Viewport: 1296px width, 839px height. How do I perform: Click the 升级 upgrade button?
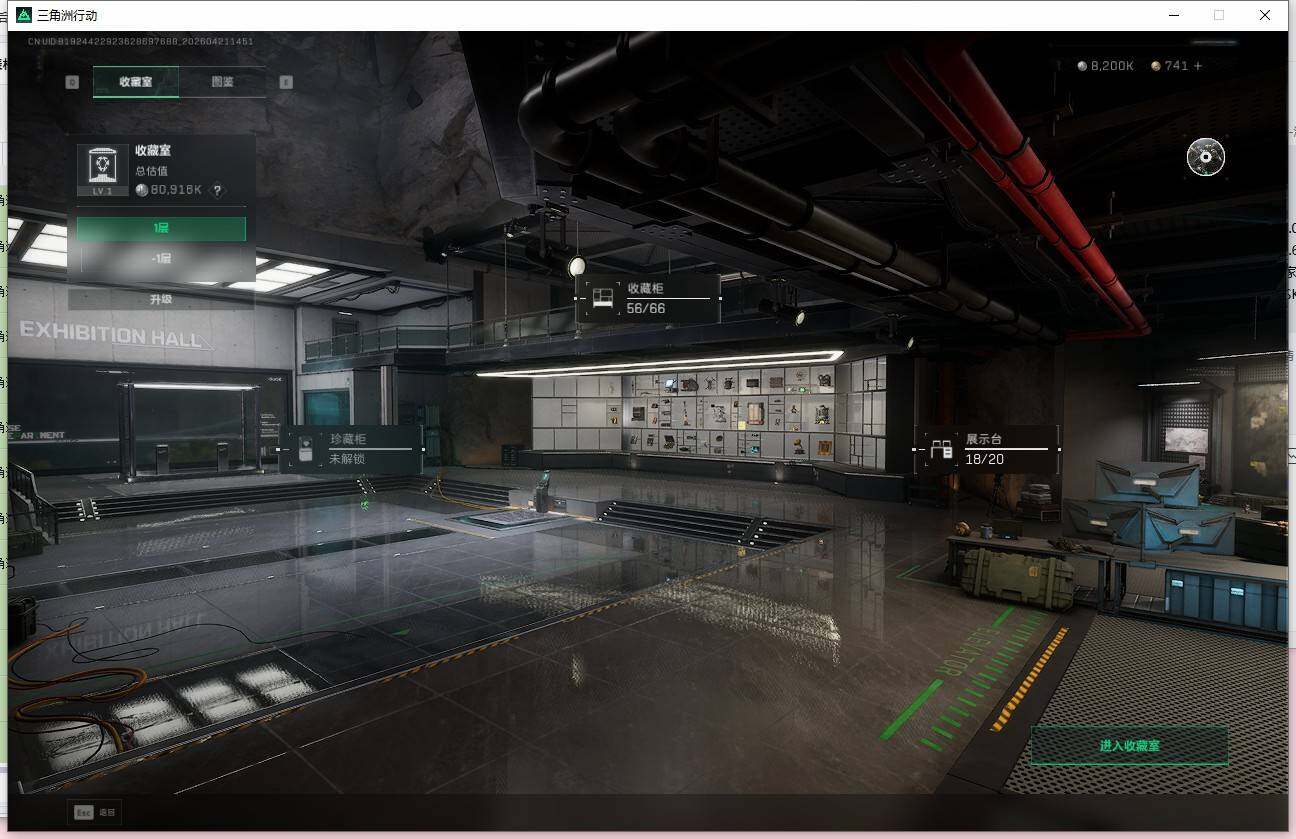[x=161, y=299]
